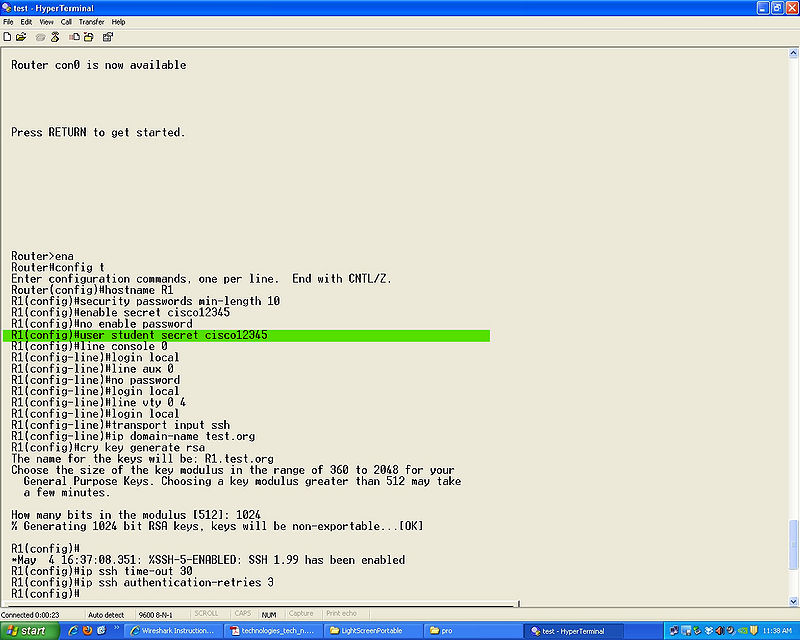Launch Firefox from Quick Launch
Image resolution: width=800 pixels, height=640 pixels.
tap(87, 631)
